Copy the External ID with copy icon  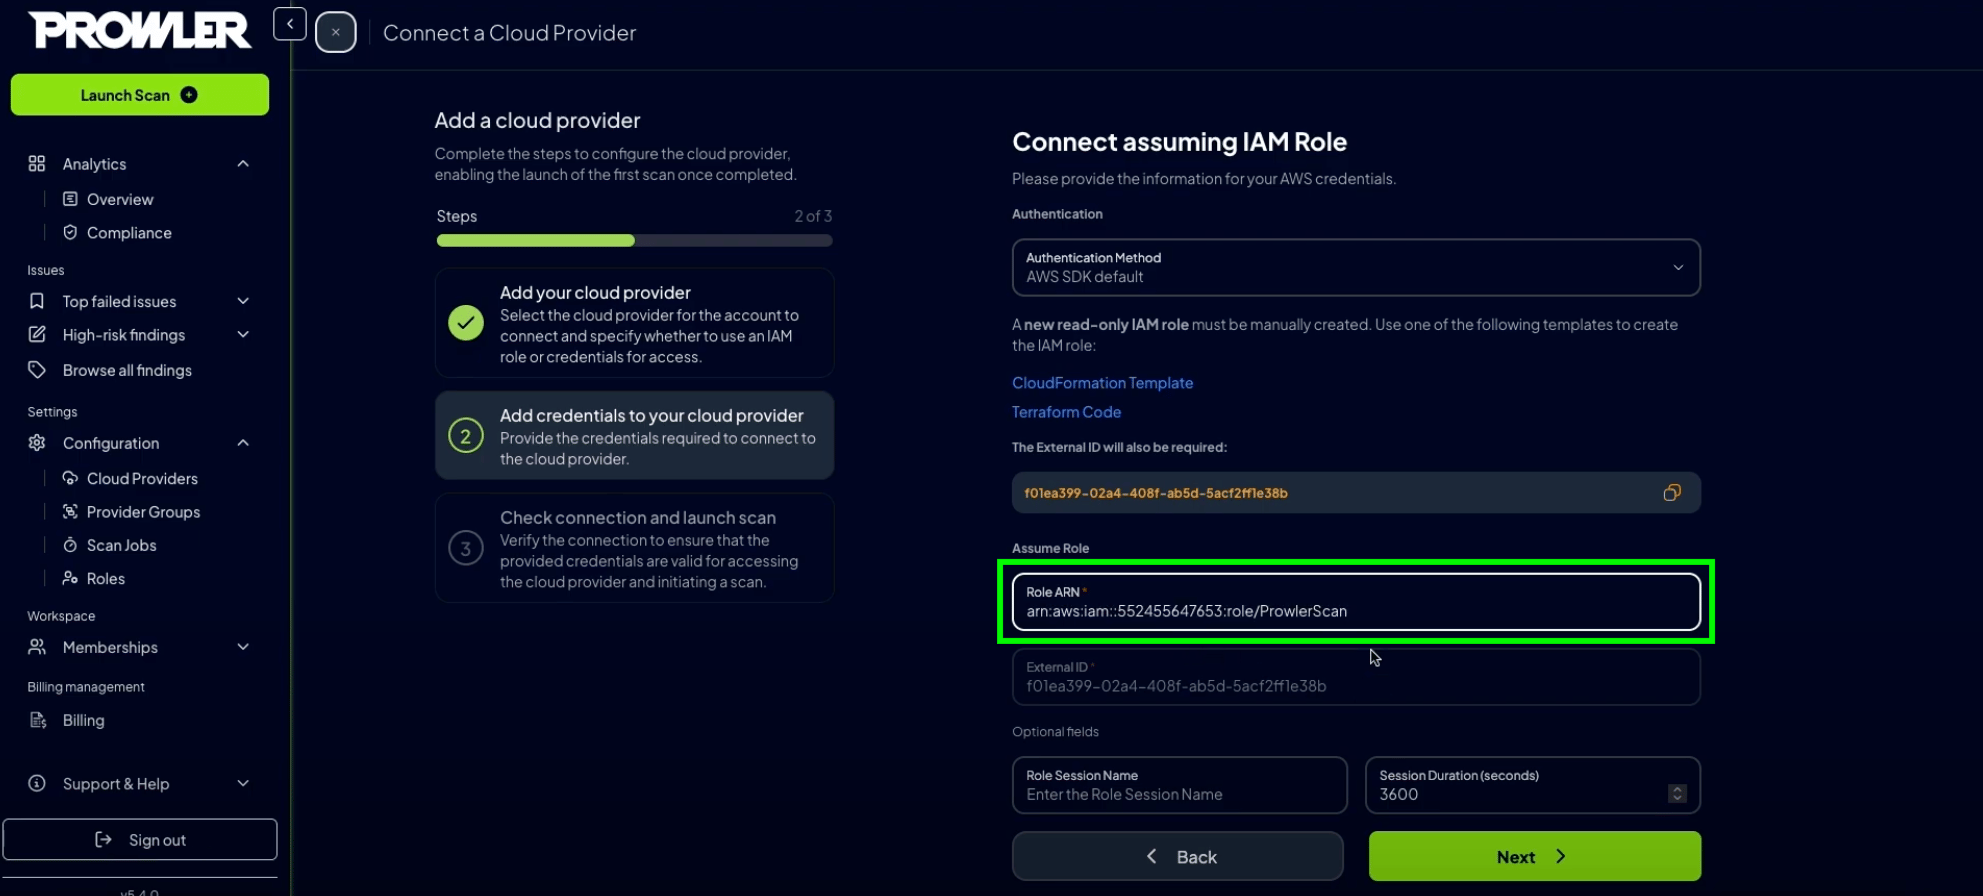(x=1671, y=492)
